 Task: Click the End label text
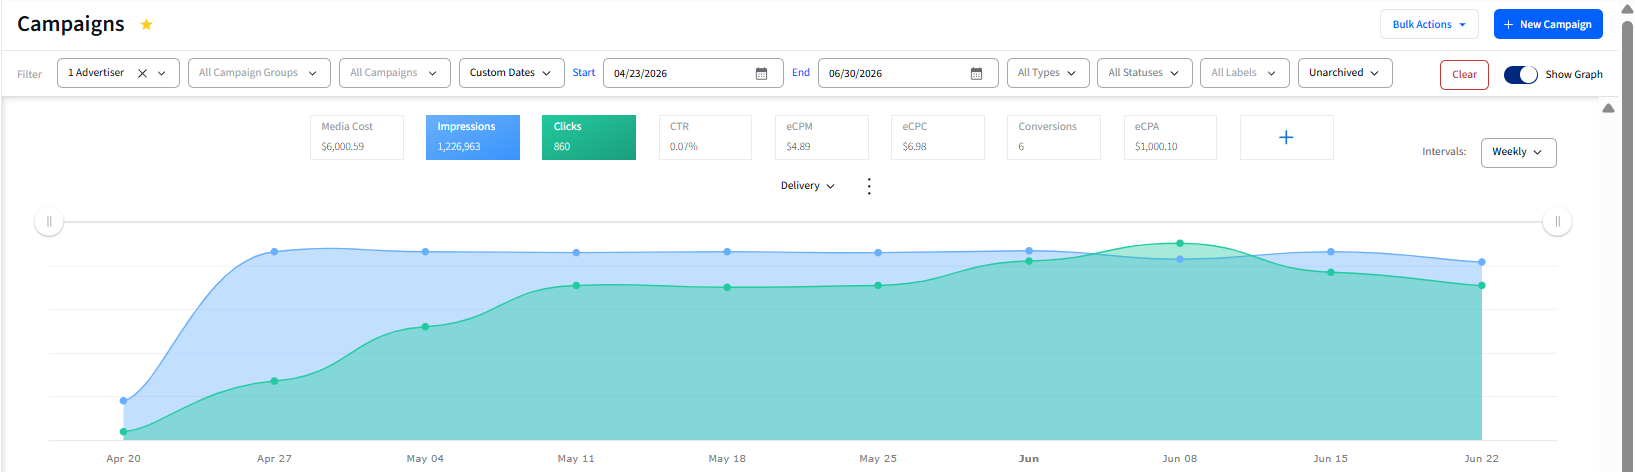pyautogui.click(x=801, y=73)
